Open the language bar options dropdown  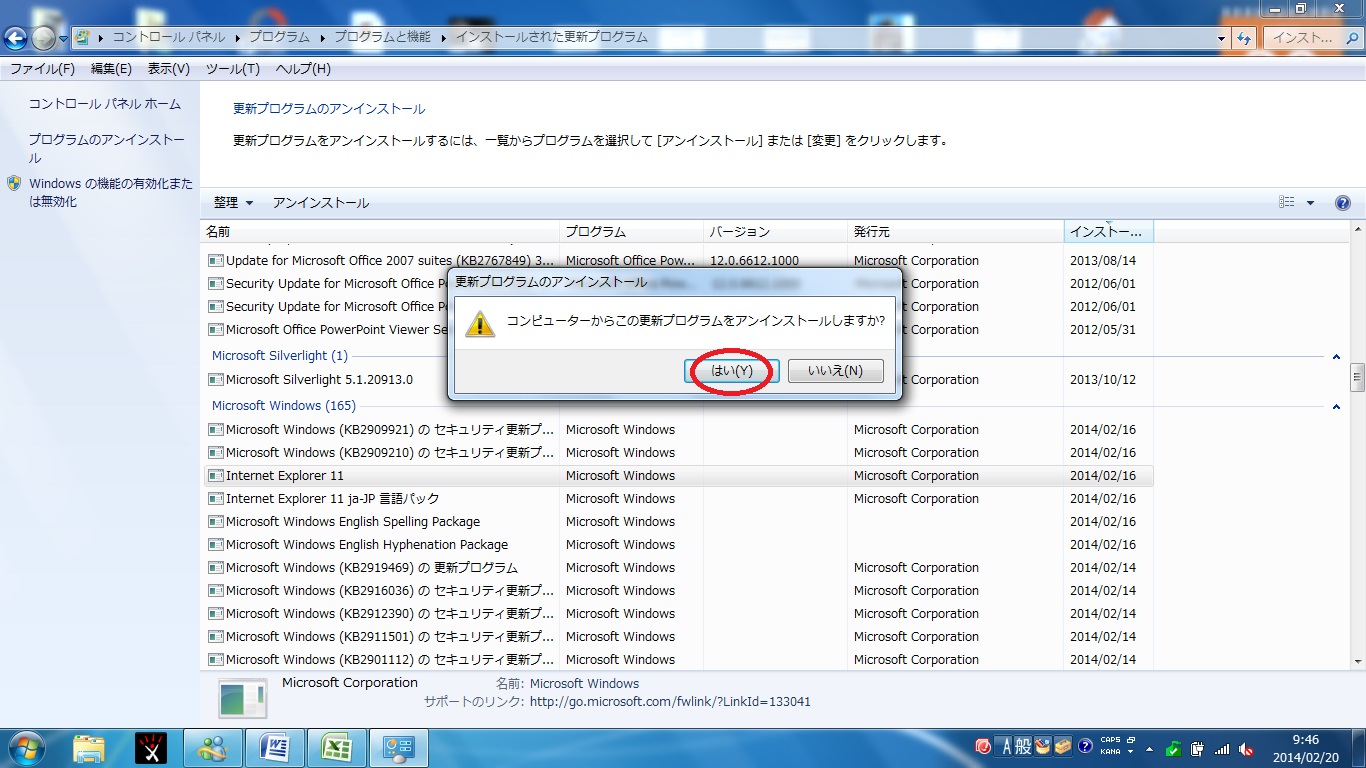coord(1131,753)
